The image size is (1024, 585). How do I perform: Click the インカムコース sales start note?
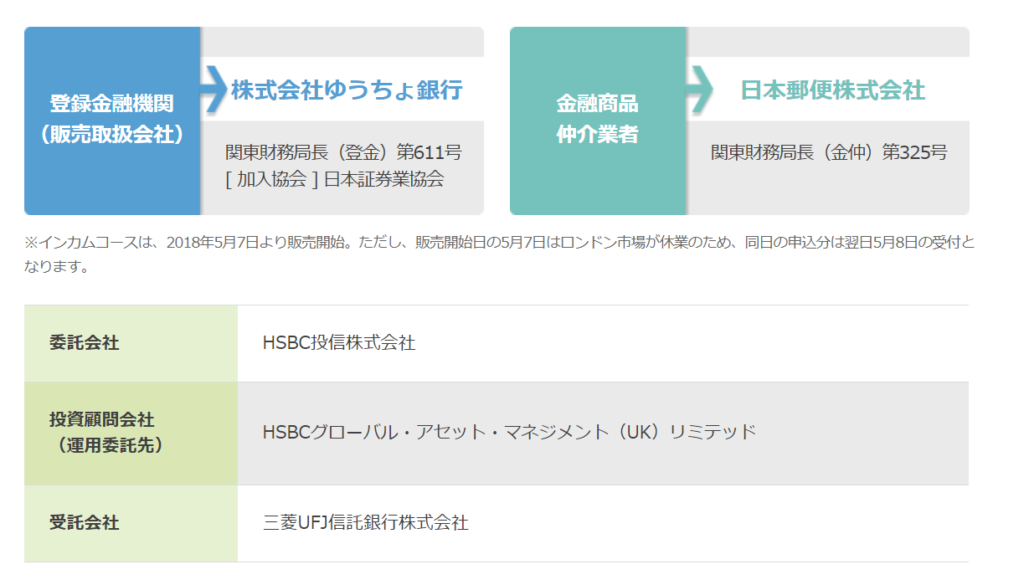pos(500,254)
